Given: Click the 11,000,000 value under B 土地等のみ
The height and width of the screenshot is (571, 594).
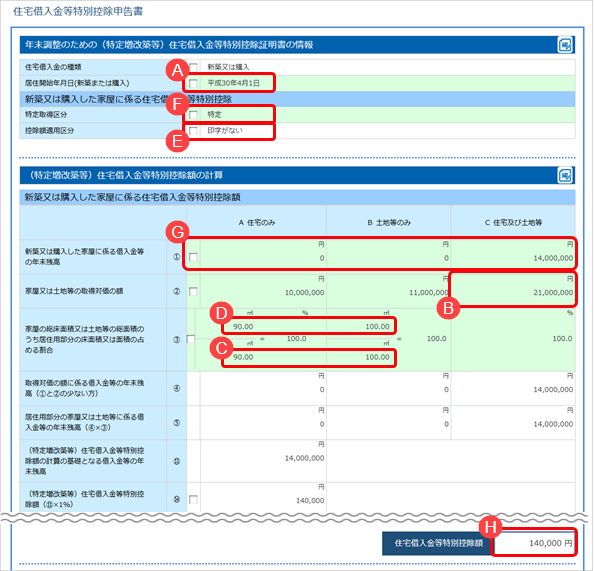Looking at the screenshot, I should click(x=429, y=293).
